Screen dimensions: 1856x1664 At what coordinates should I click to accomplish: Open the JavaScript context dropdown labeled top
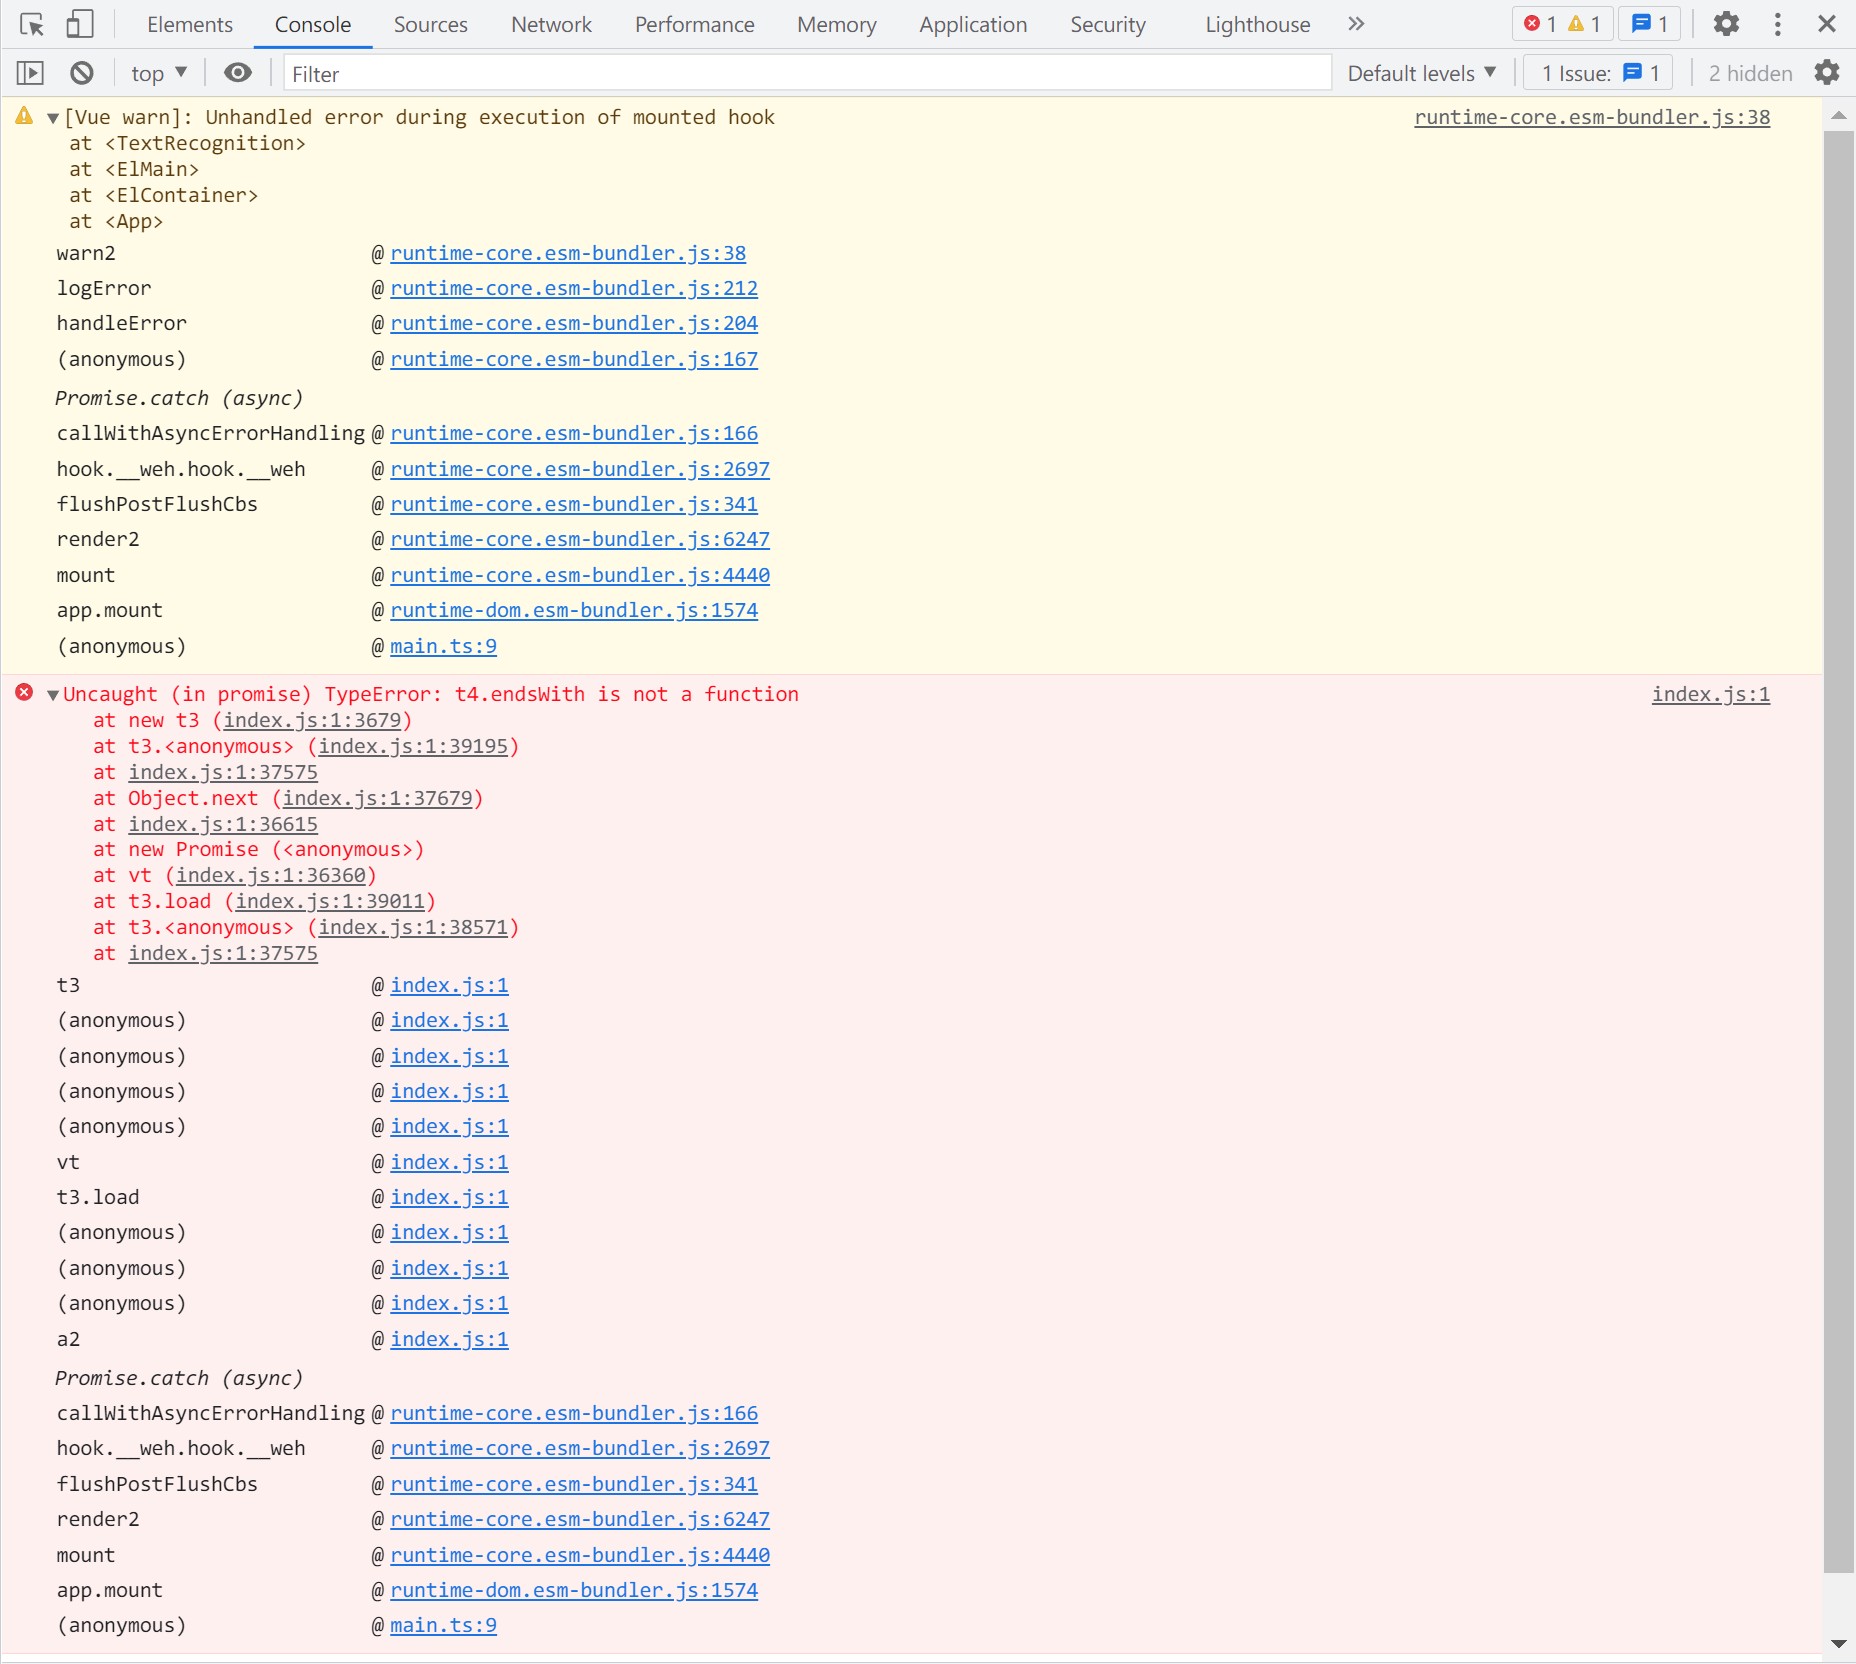click(x=156, y=72)
